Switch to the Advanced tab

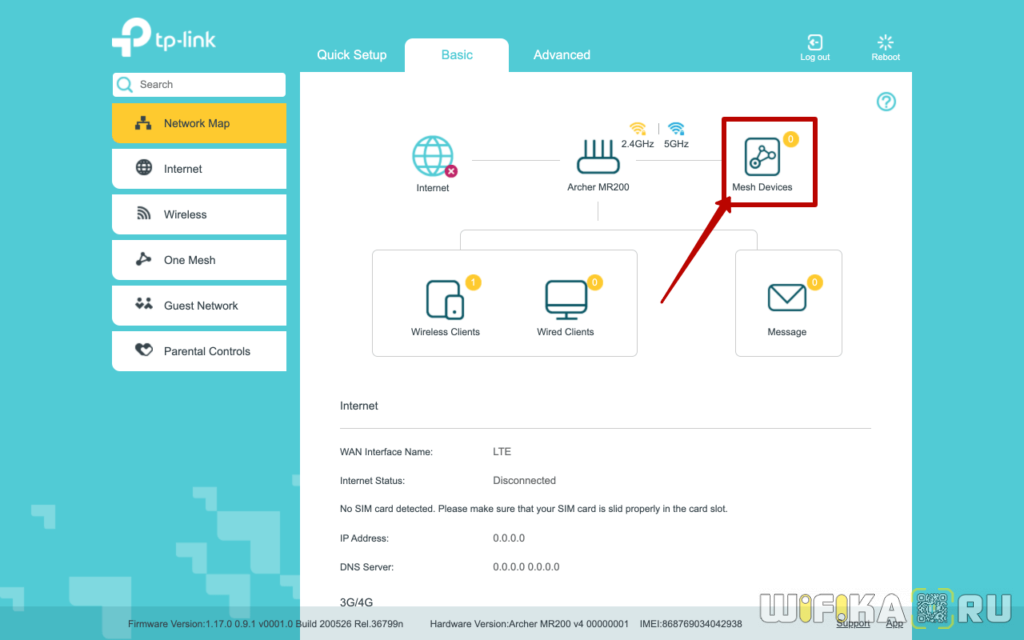[561, 55]
